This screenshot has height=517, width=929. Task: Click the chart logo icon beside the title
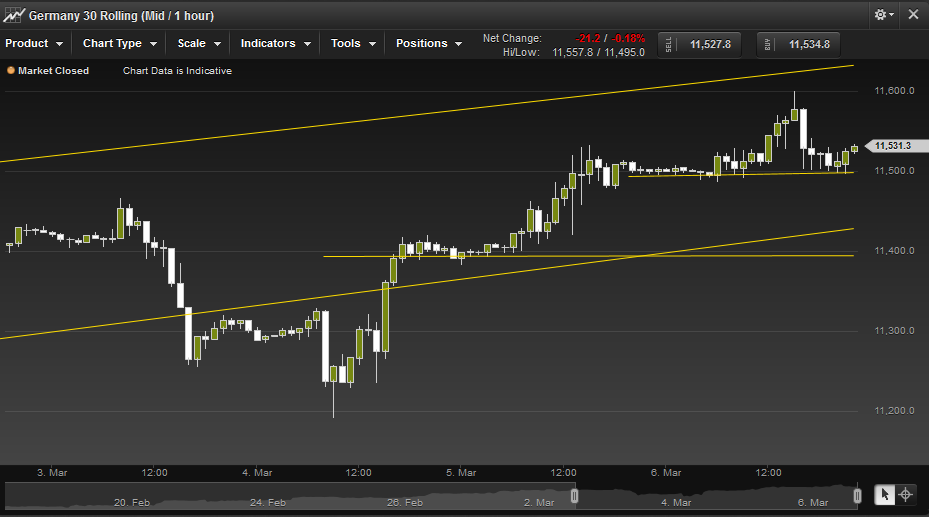(14, 15)
